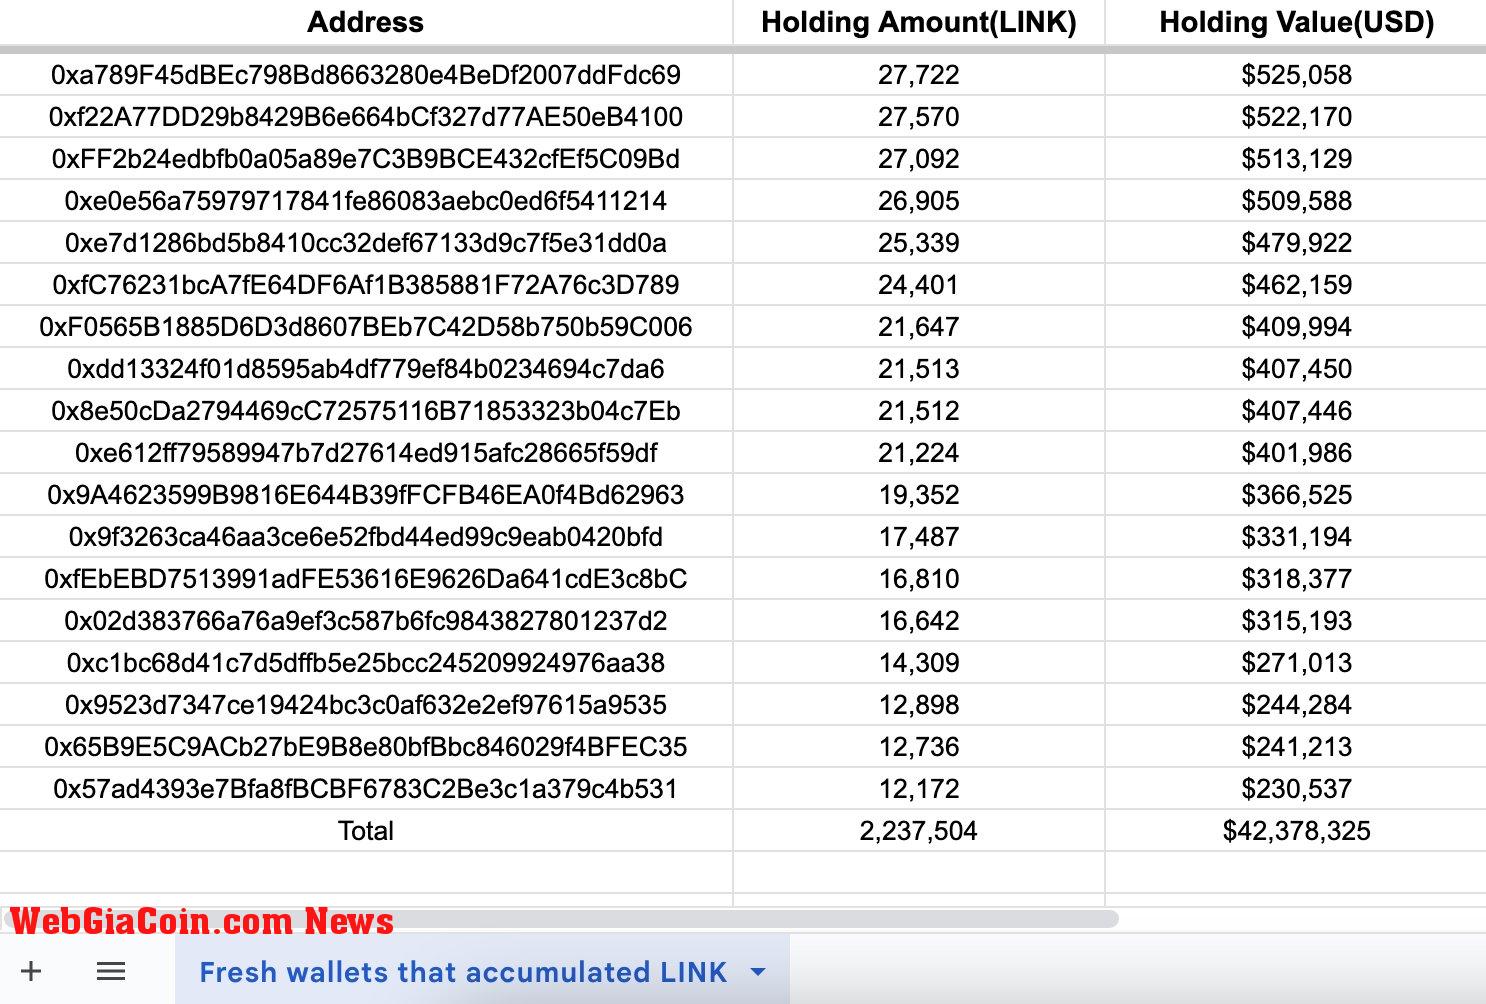The width and height of the screenshot is (1486, 1004).
Task: Select holding amount cell 21,224
Action: click(x=919, y=453)
